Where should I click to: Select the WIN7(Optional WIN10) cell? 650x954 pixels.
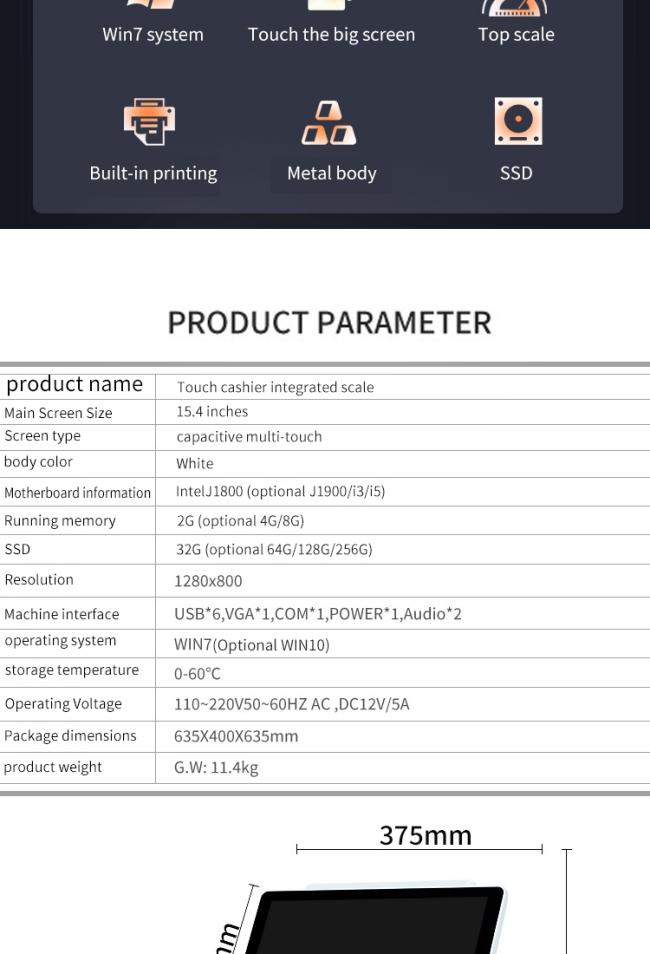[x=251, y=645]
